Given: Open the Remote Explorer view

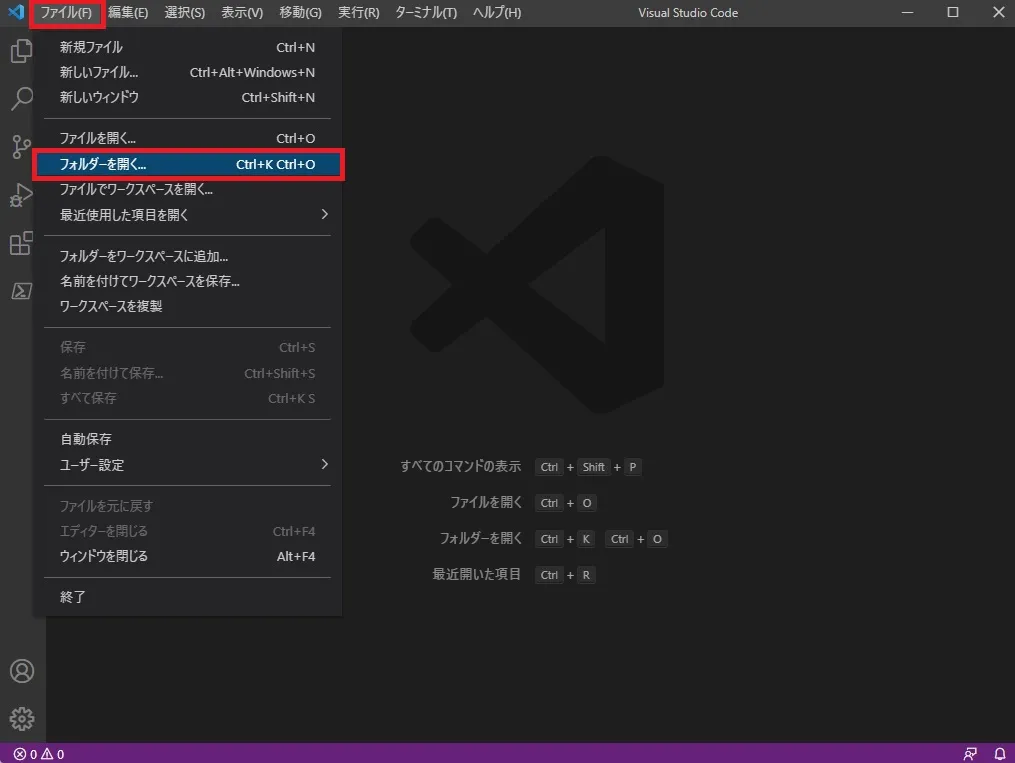Looking at the screenshot, I should 22,290.
